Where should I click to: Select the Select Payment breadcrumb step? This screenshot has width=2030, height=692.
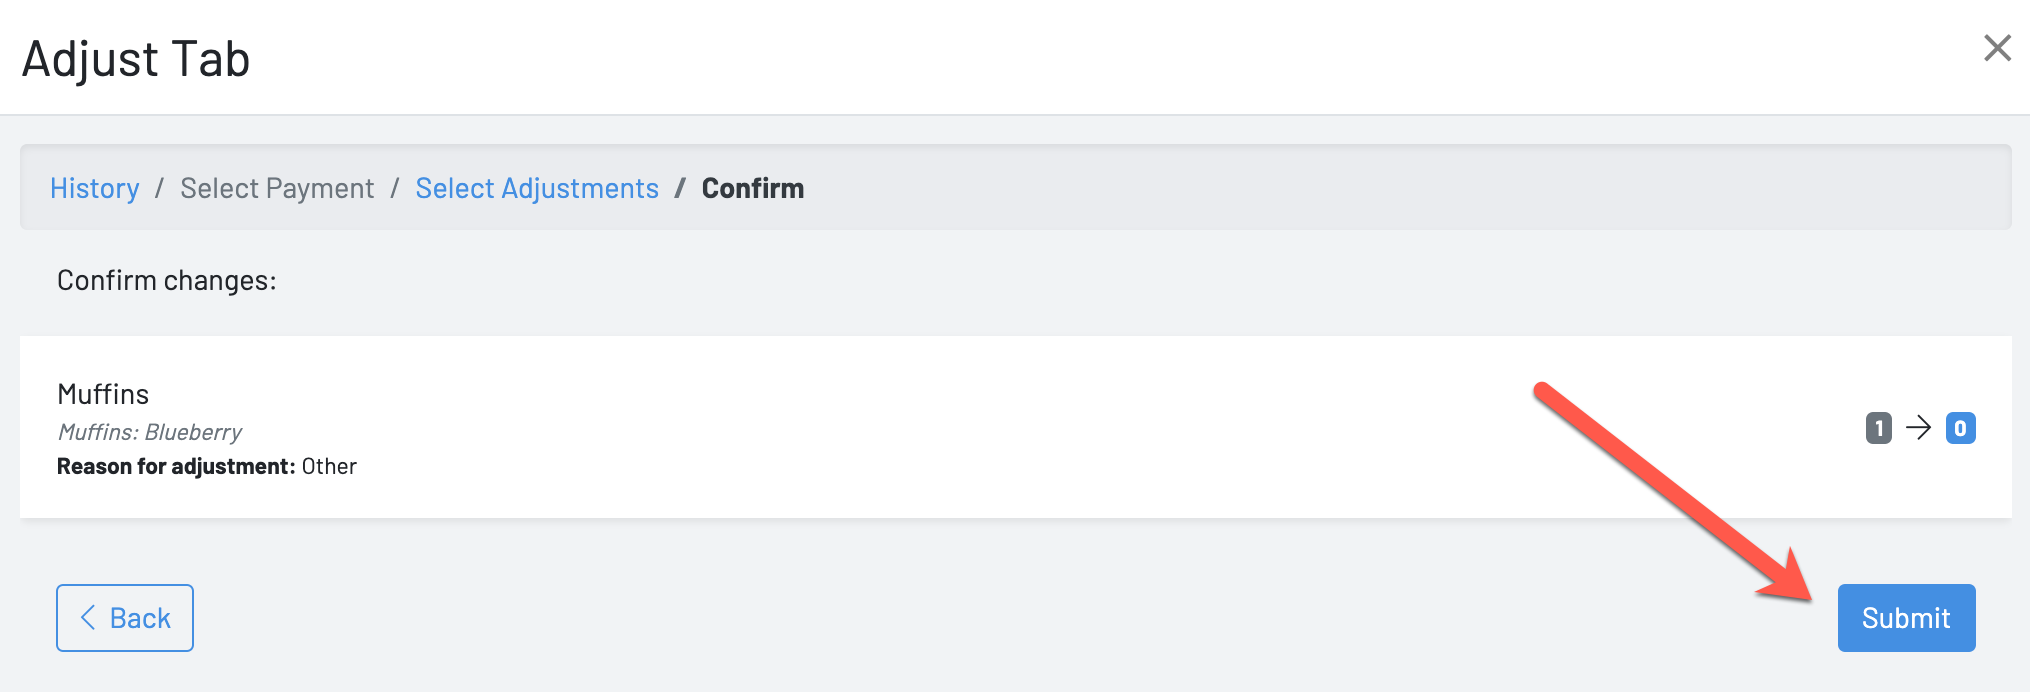[x=277, y=188]
